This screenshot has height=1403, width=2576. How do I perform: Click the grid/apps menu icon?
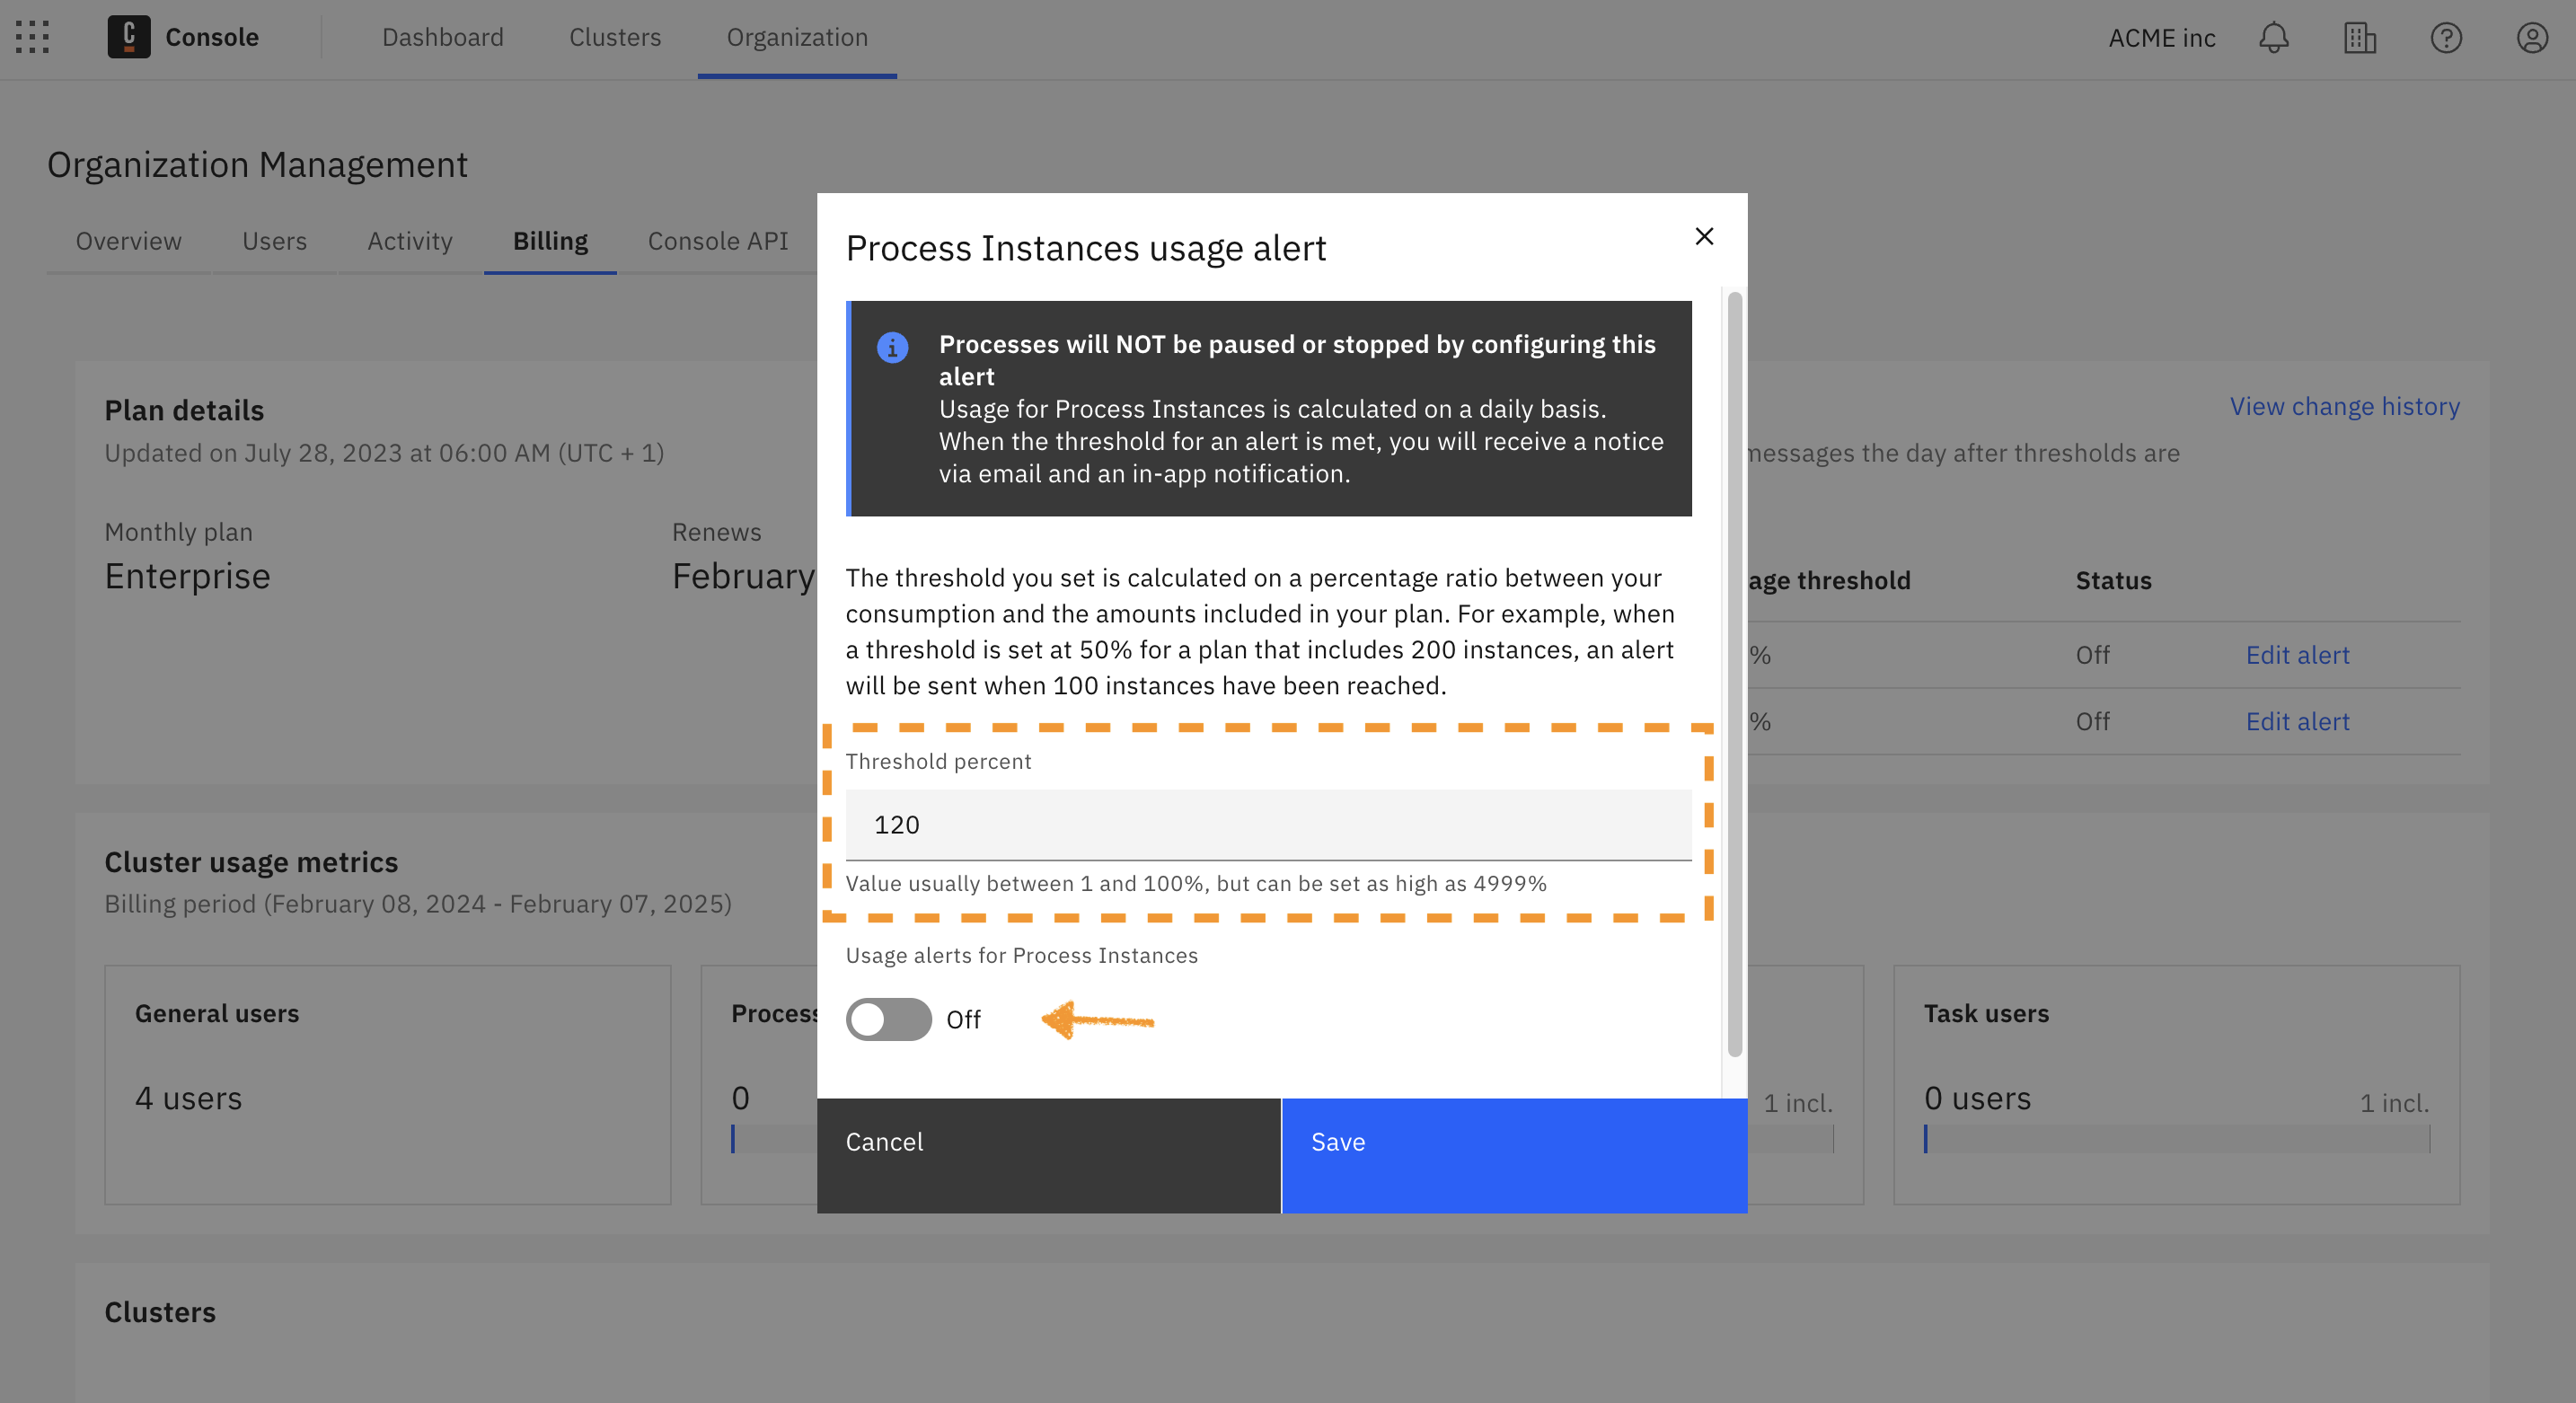[x=33, y=38]
